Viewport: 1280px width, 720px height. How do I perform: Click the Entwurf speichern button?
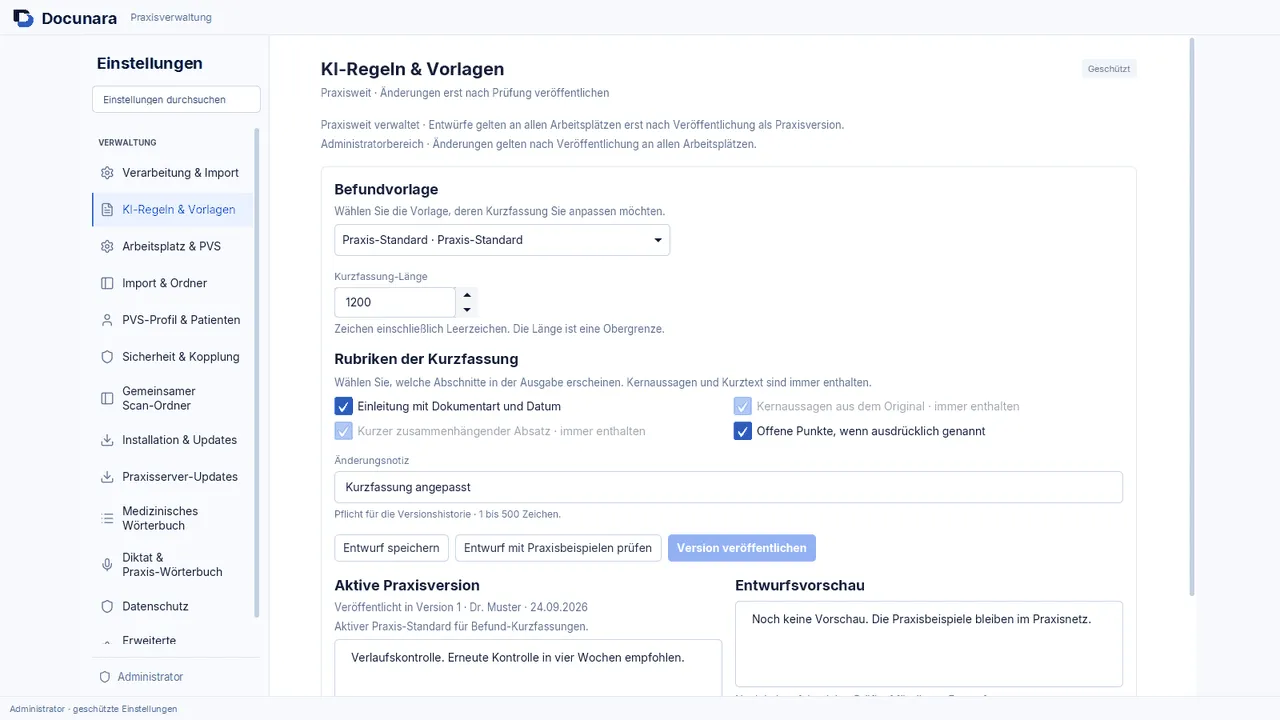391,548
